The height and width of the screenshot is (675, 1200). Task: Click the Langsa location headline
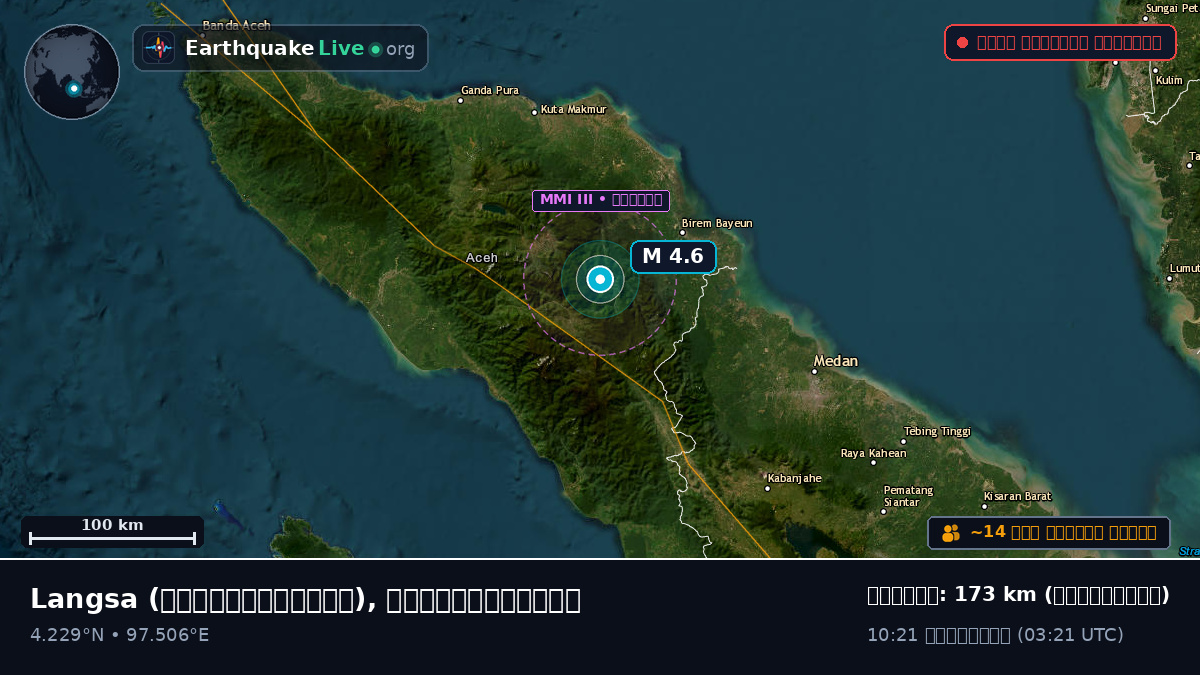point(305,600)
